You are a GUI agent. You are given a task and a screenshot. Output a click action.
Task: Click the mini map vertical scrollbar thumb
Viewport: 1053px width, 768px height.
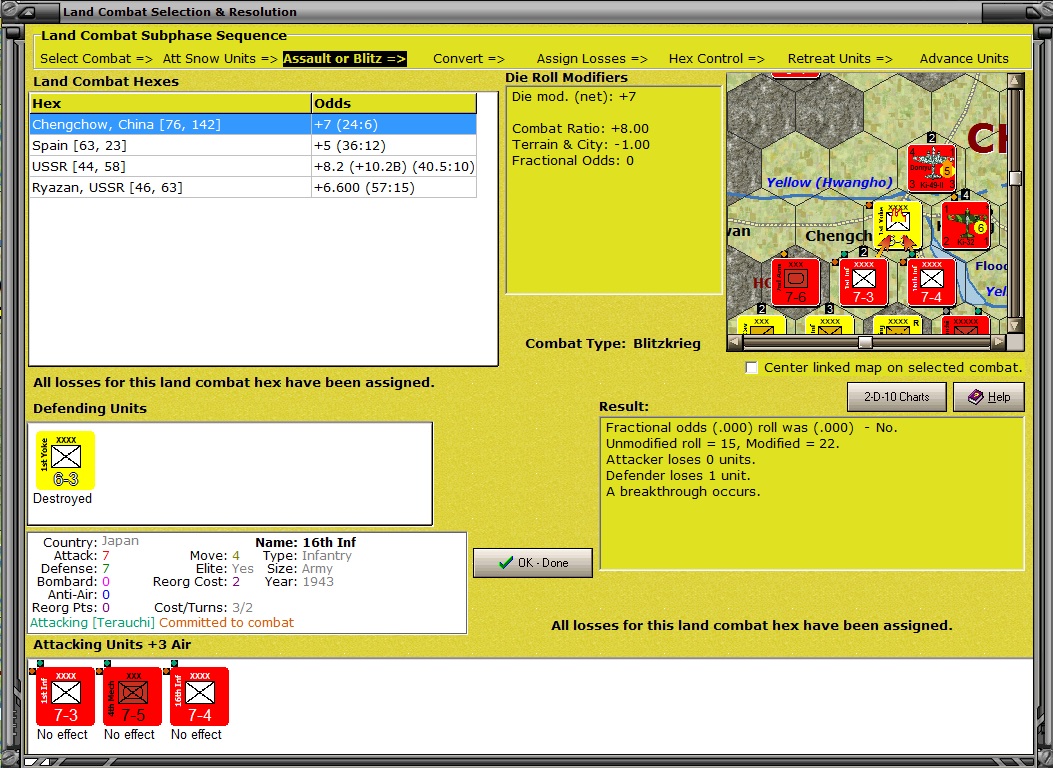pos(1015,179)
